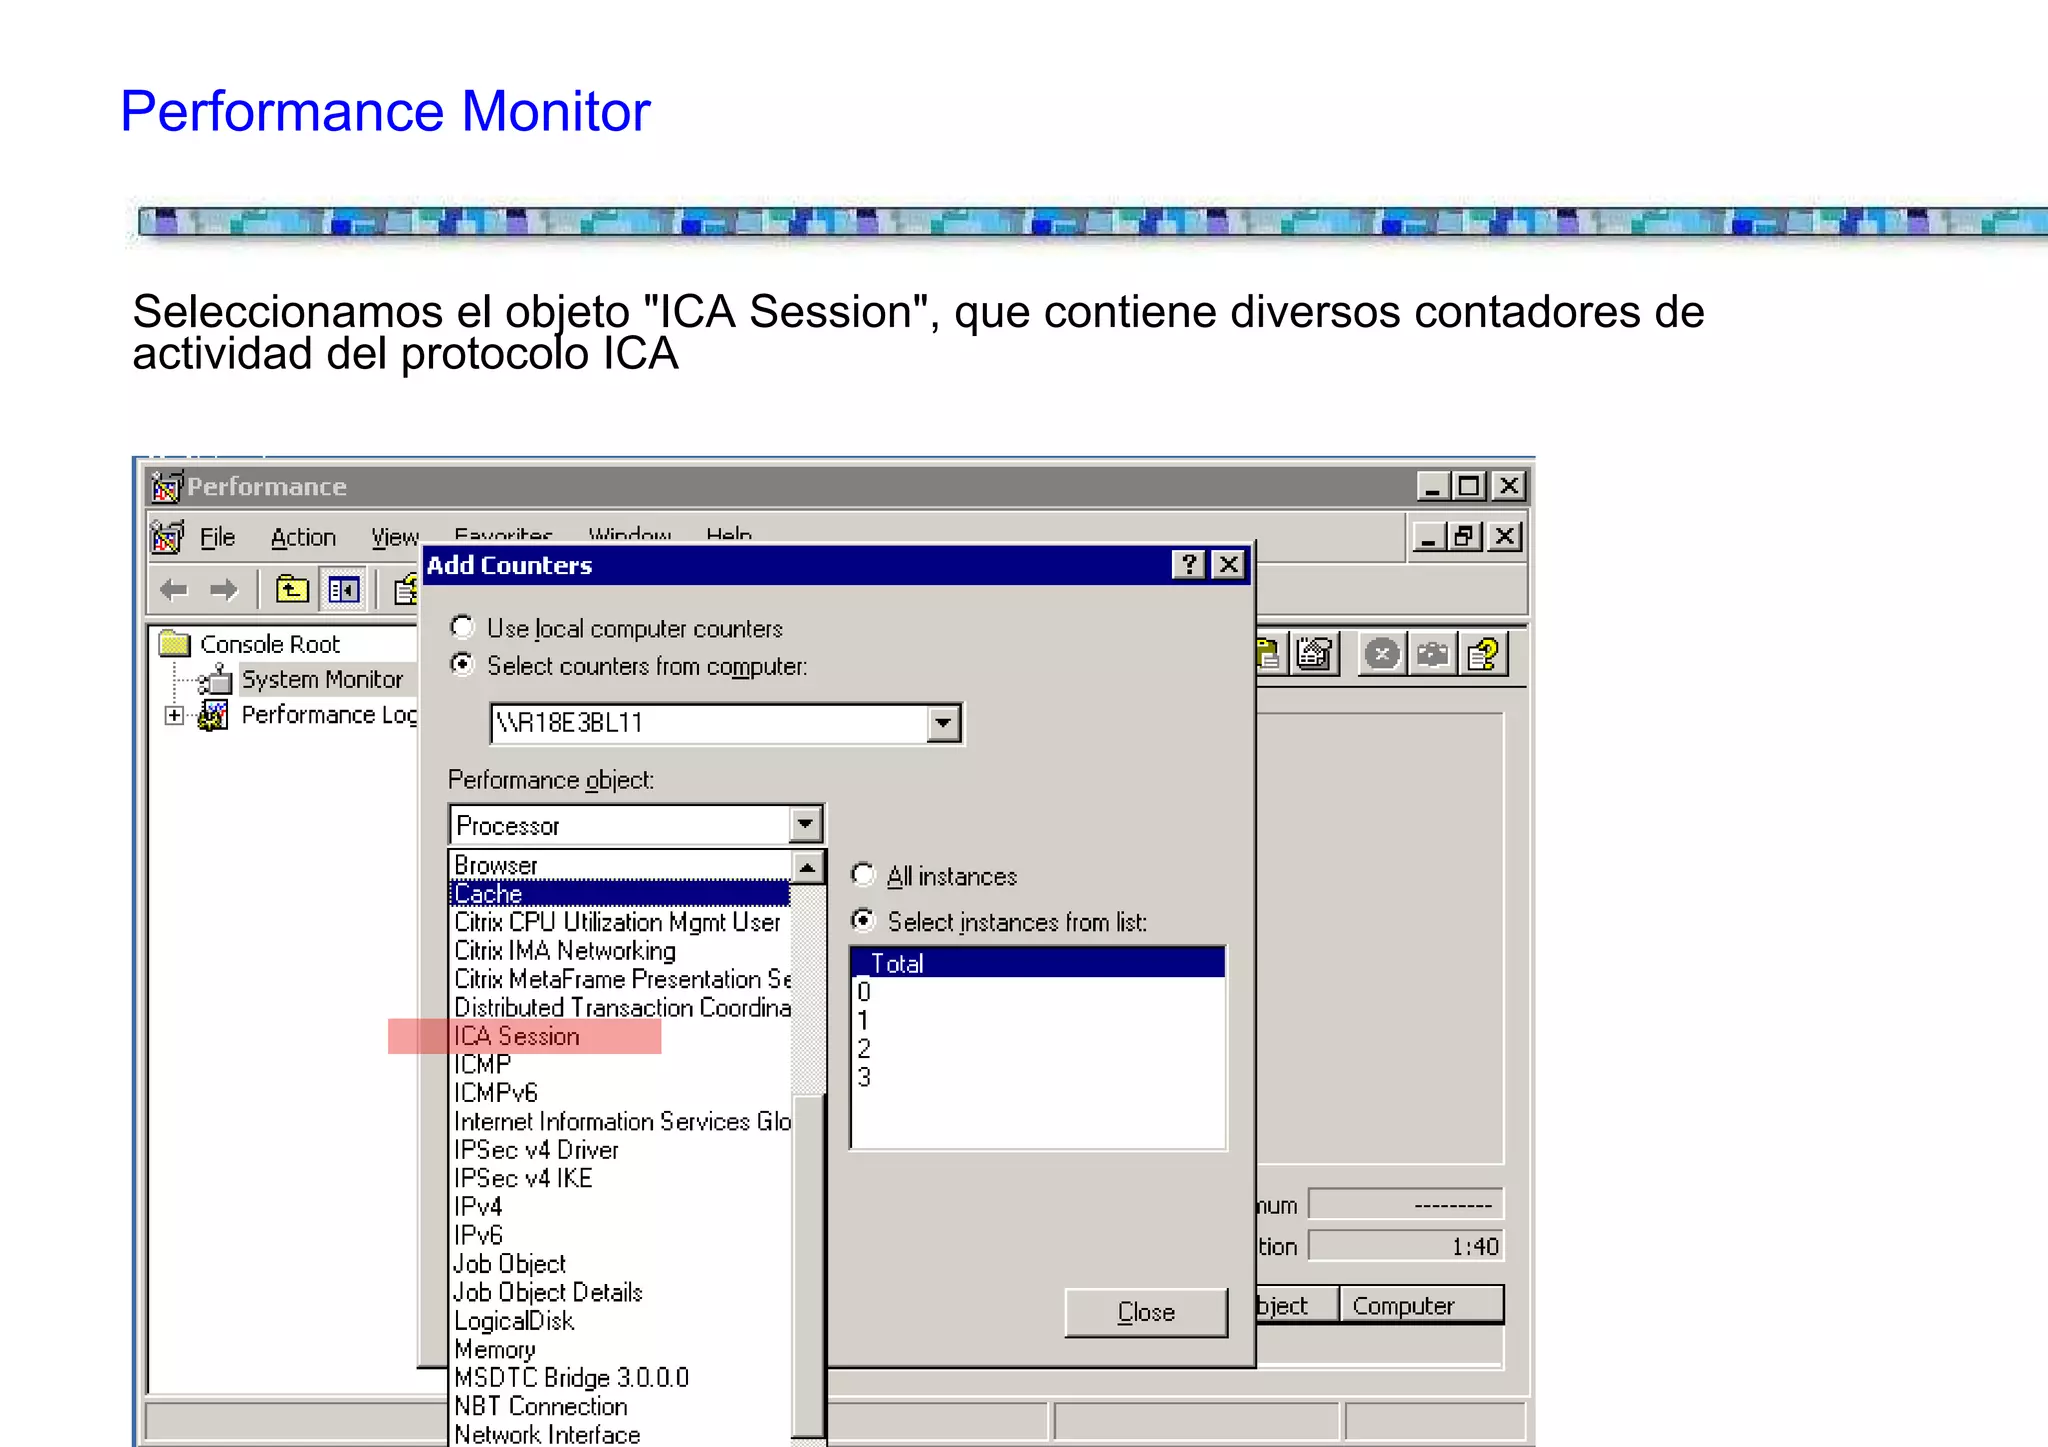2048x1447 pixels.
Task: Select IPv6 in the object list
Action: (620, 1235)
